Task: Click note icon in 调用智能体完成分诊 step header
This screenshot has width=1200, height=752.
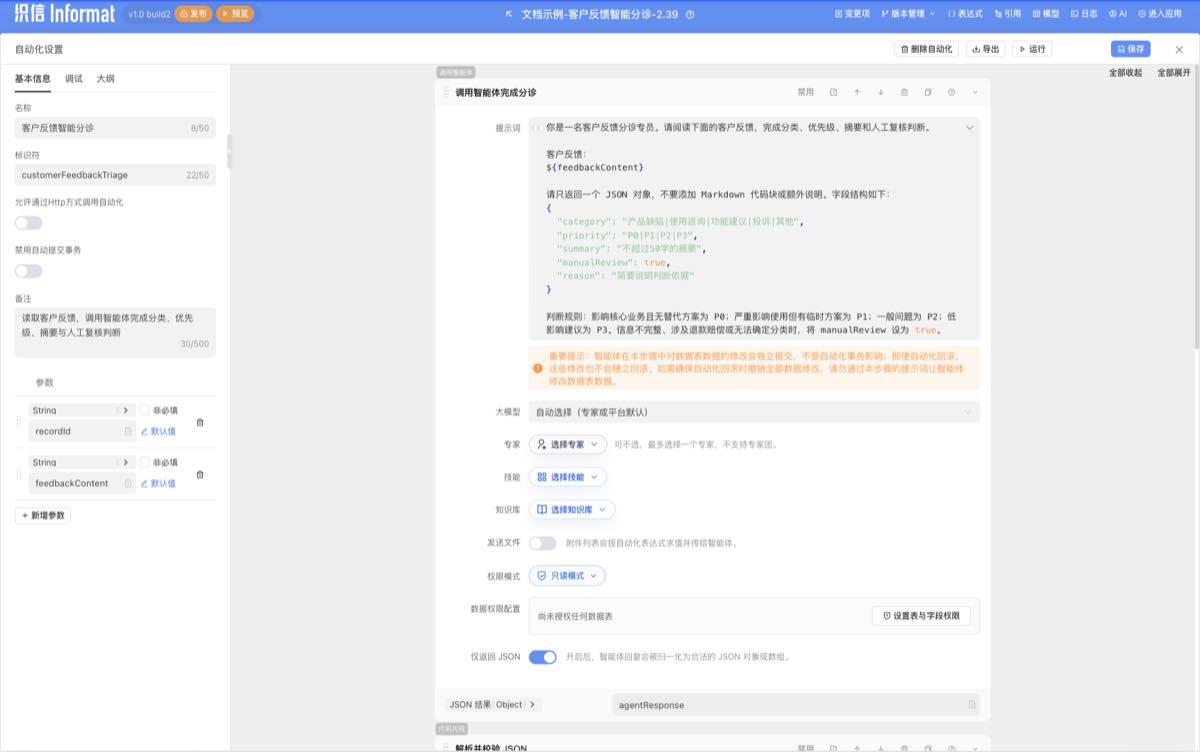Action: click(834, 92)
